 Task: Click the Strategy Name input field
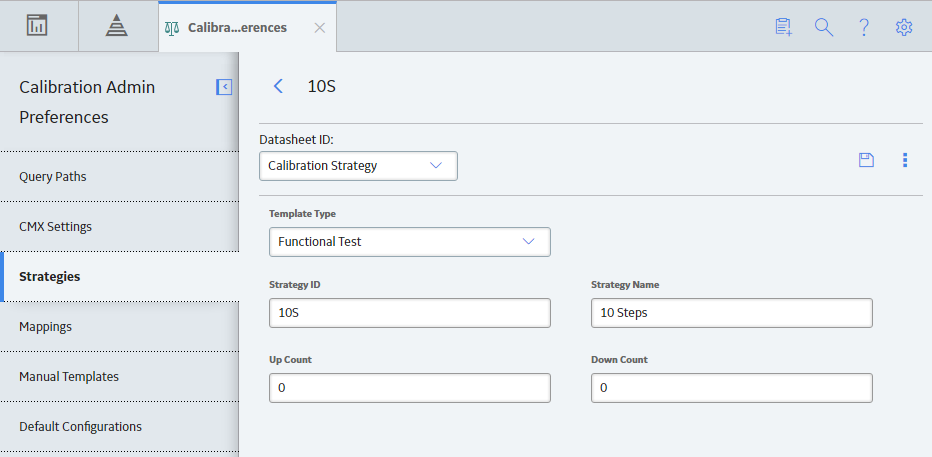(732, 313)
